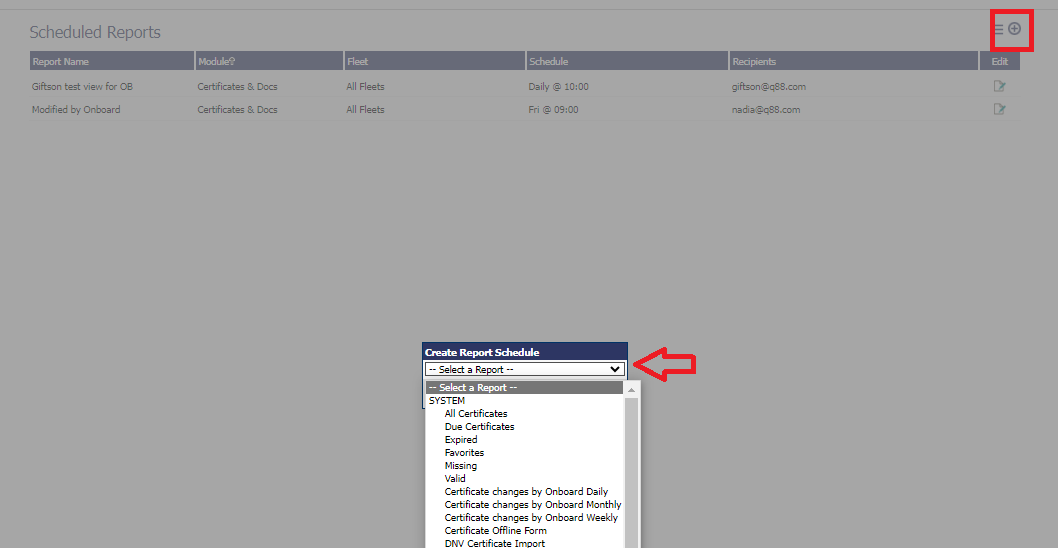The image size is (1058, 548).
Task: Select Favorites report option
Action: point(464,453)
